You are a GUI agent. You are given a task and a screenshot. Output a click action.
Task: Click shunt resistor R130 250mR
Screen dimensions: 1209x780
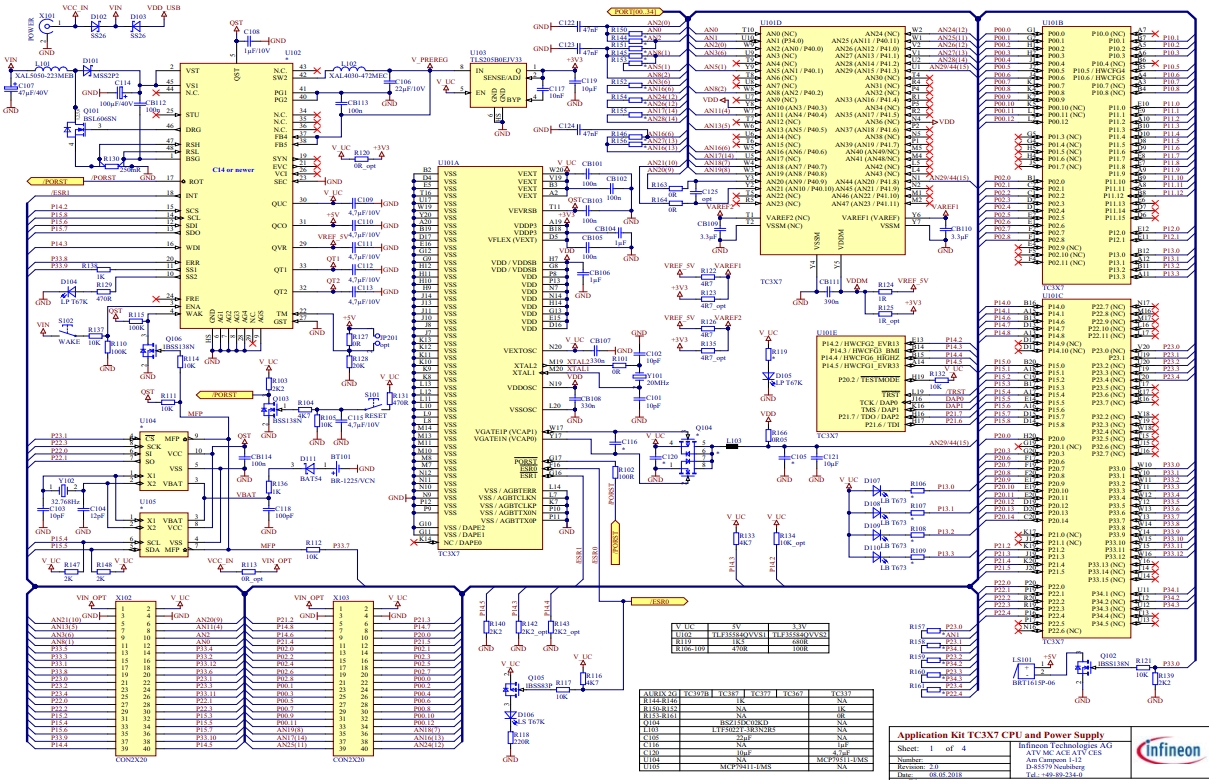[x=113, y=164]
